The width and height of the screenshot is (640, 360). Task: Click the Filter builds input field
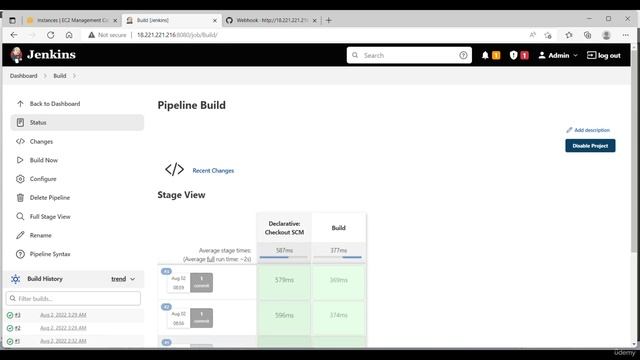(73, 298)
